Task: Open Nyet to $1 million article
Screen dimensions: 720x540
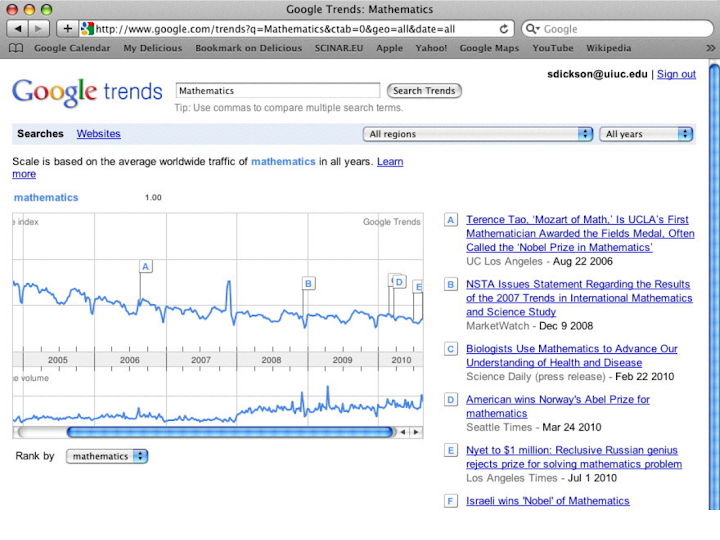Action: 574,457
